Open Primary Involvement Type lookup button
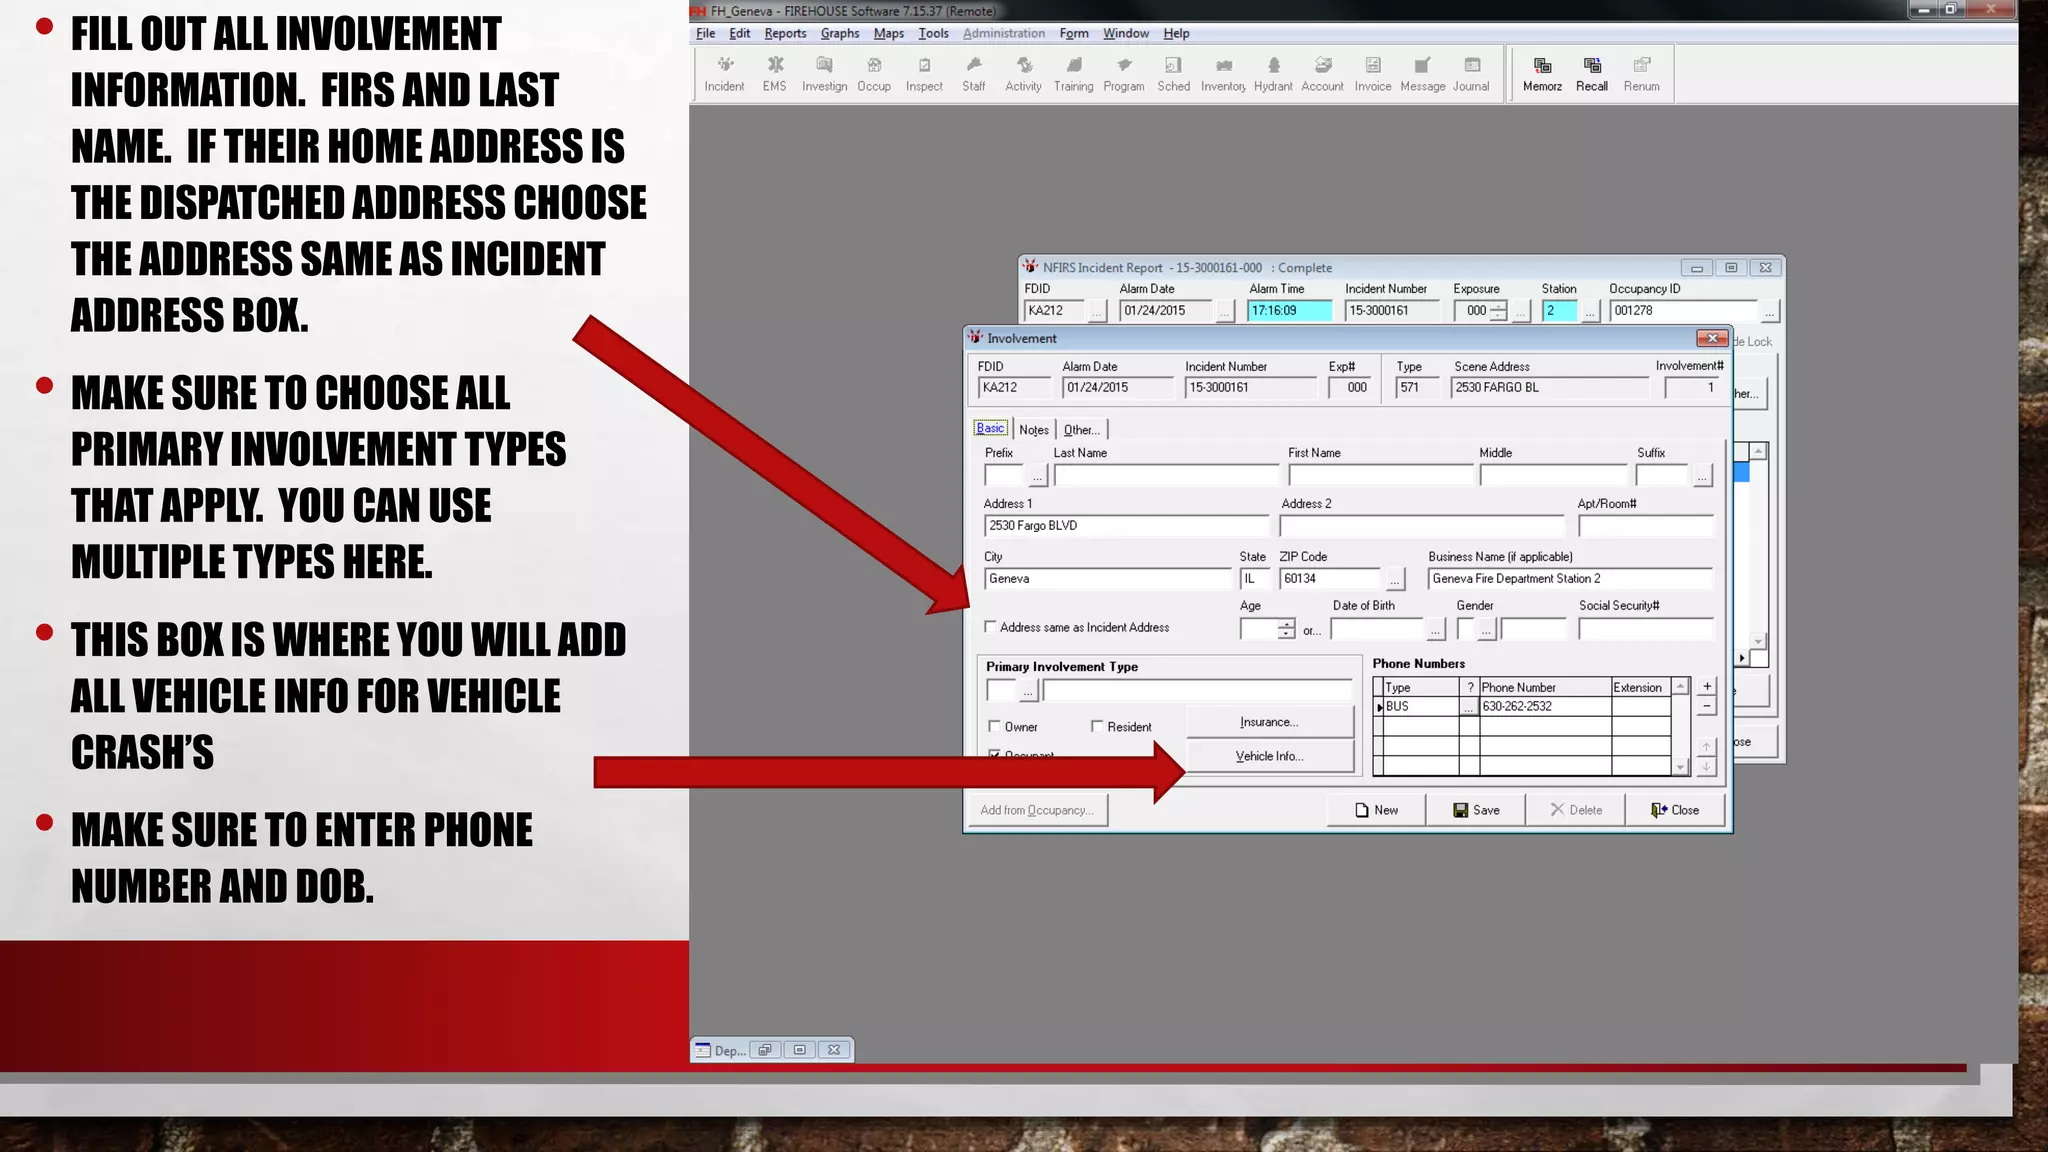This screenshot has height=1152, width=2048. pos(1028,691)
